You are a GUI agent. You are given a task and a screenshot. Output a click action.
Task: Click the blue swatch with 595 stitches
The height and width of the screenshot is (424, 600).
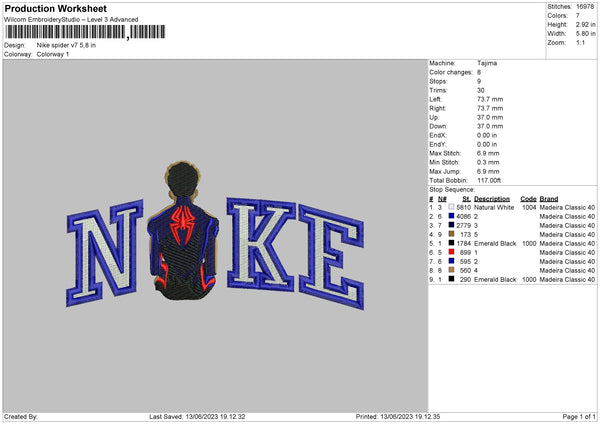pos(452,261)
